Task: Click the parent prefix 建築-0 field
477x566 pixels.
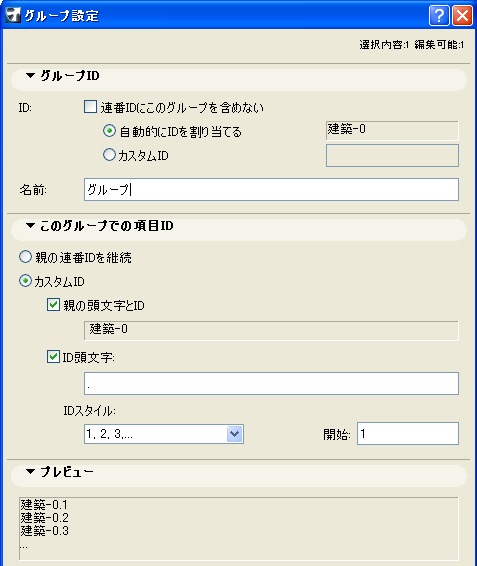Action: tap(271, 330)
